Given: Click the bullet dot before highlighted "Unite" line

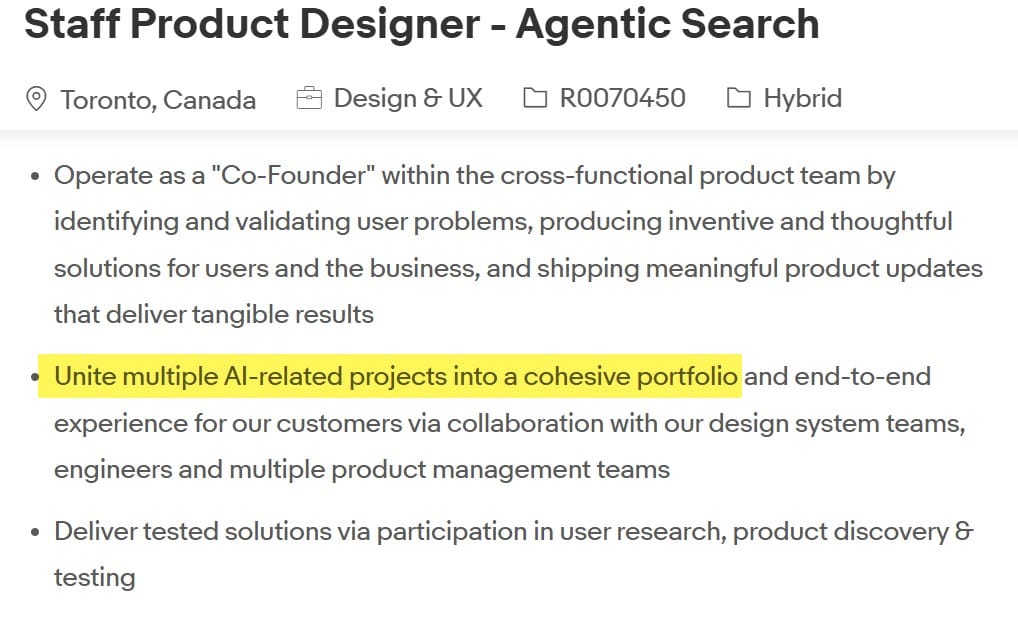Looking at the screenshot, I should coord(35,377).
